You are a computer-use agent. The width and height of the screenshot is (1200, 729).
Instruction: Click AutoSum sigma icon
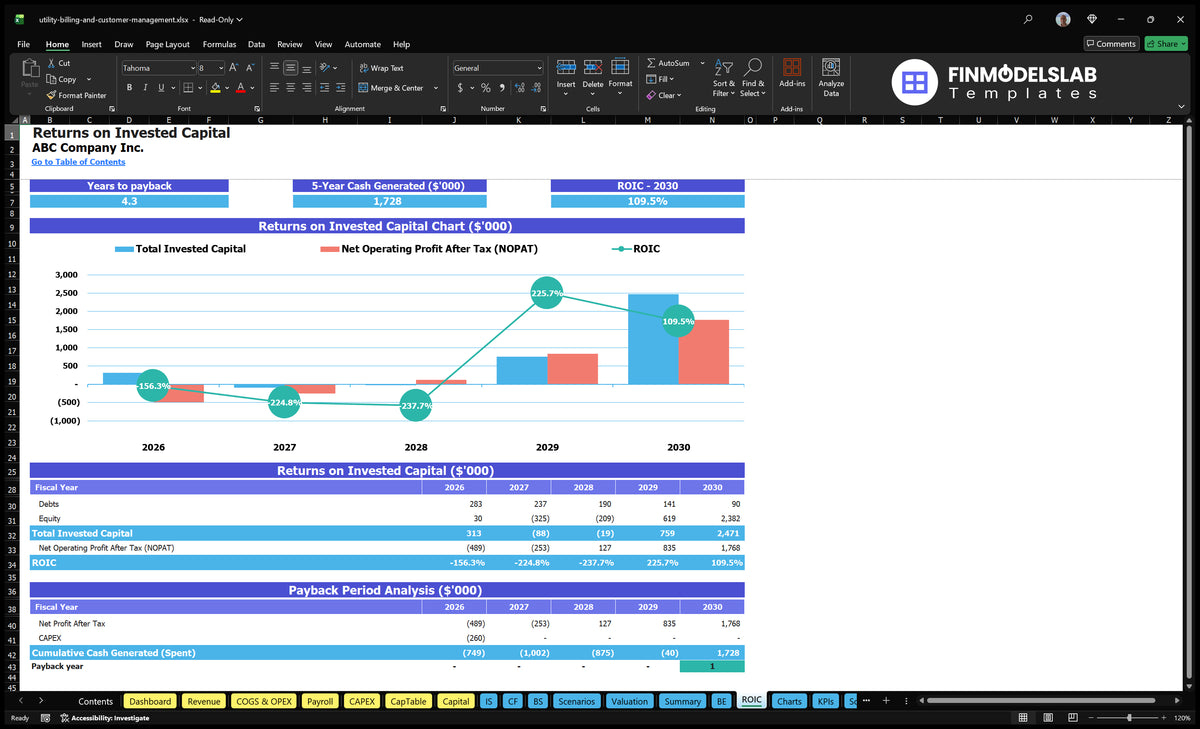click(x=651, y=63)
